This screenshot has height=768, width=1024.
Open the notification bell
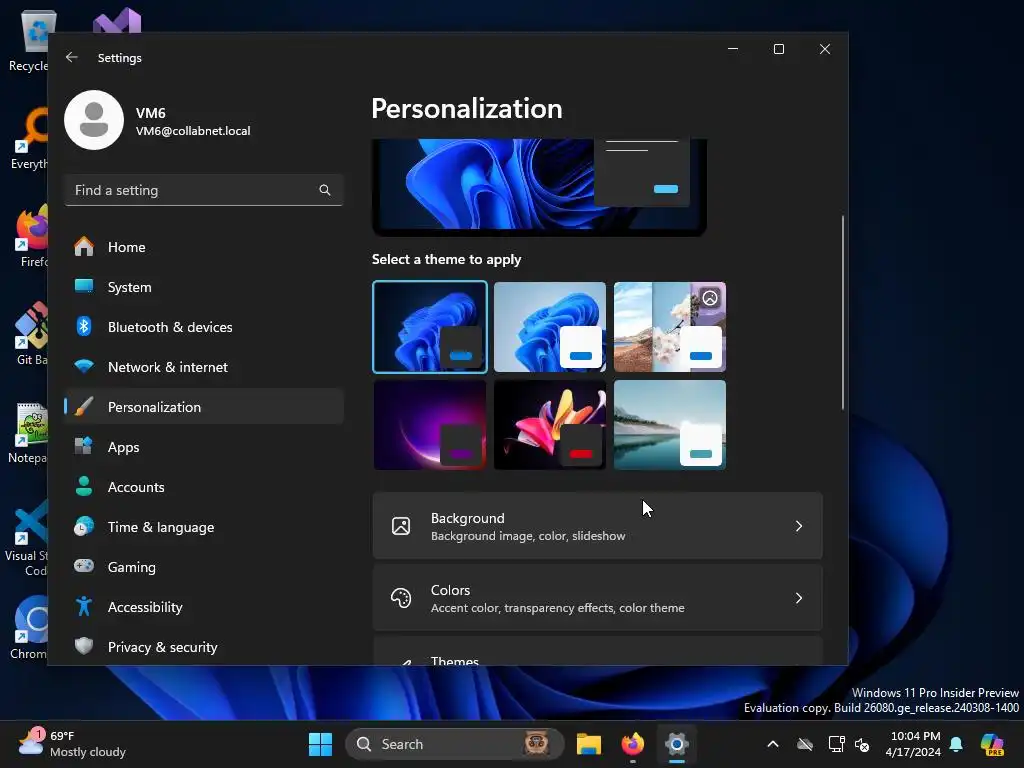(956, 744)
